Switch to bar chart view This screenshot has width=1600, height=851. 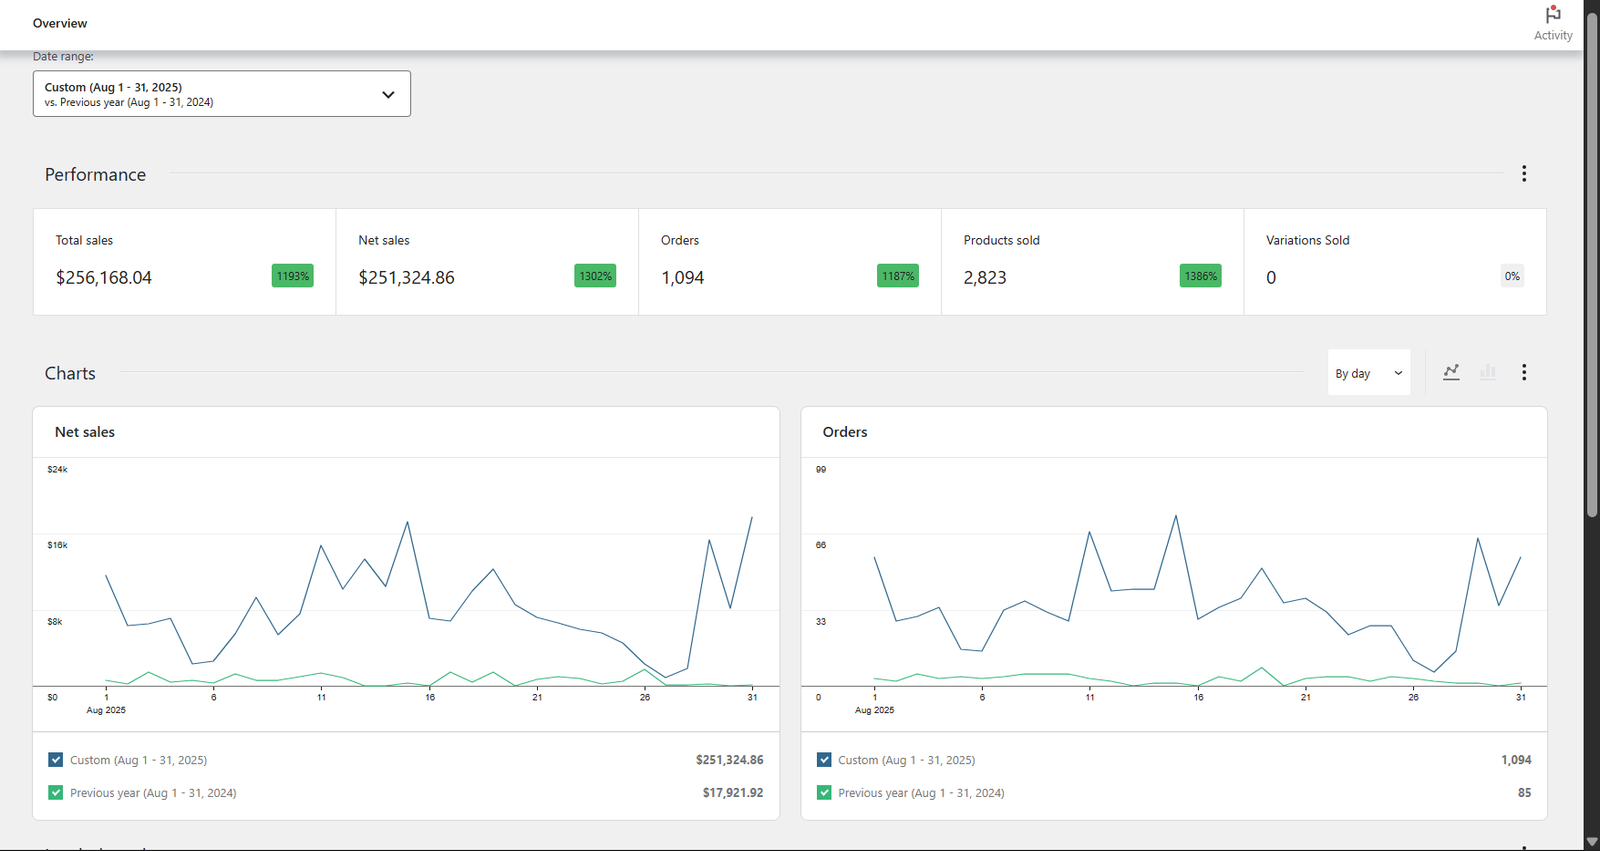point(1488,372)
